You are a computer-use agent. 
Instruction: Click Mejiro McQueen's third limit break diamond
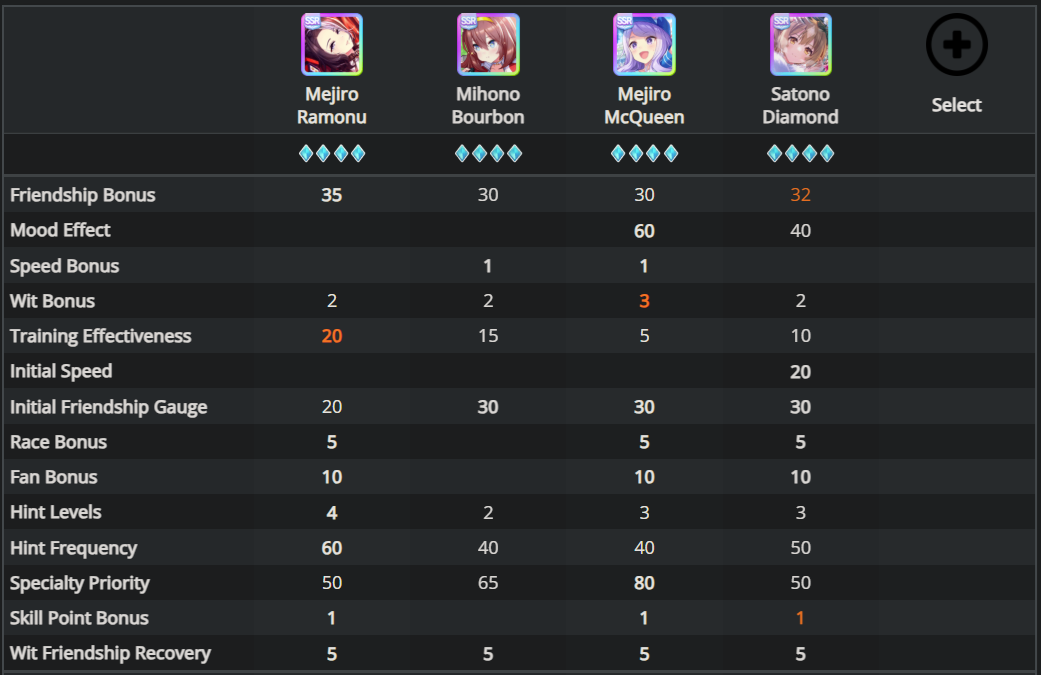653,154
